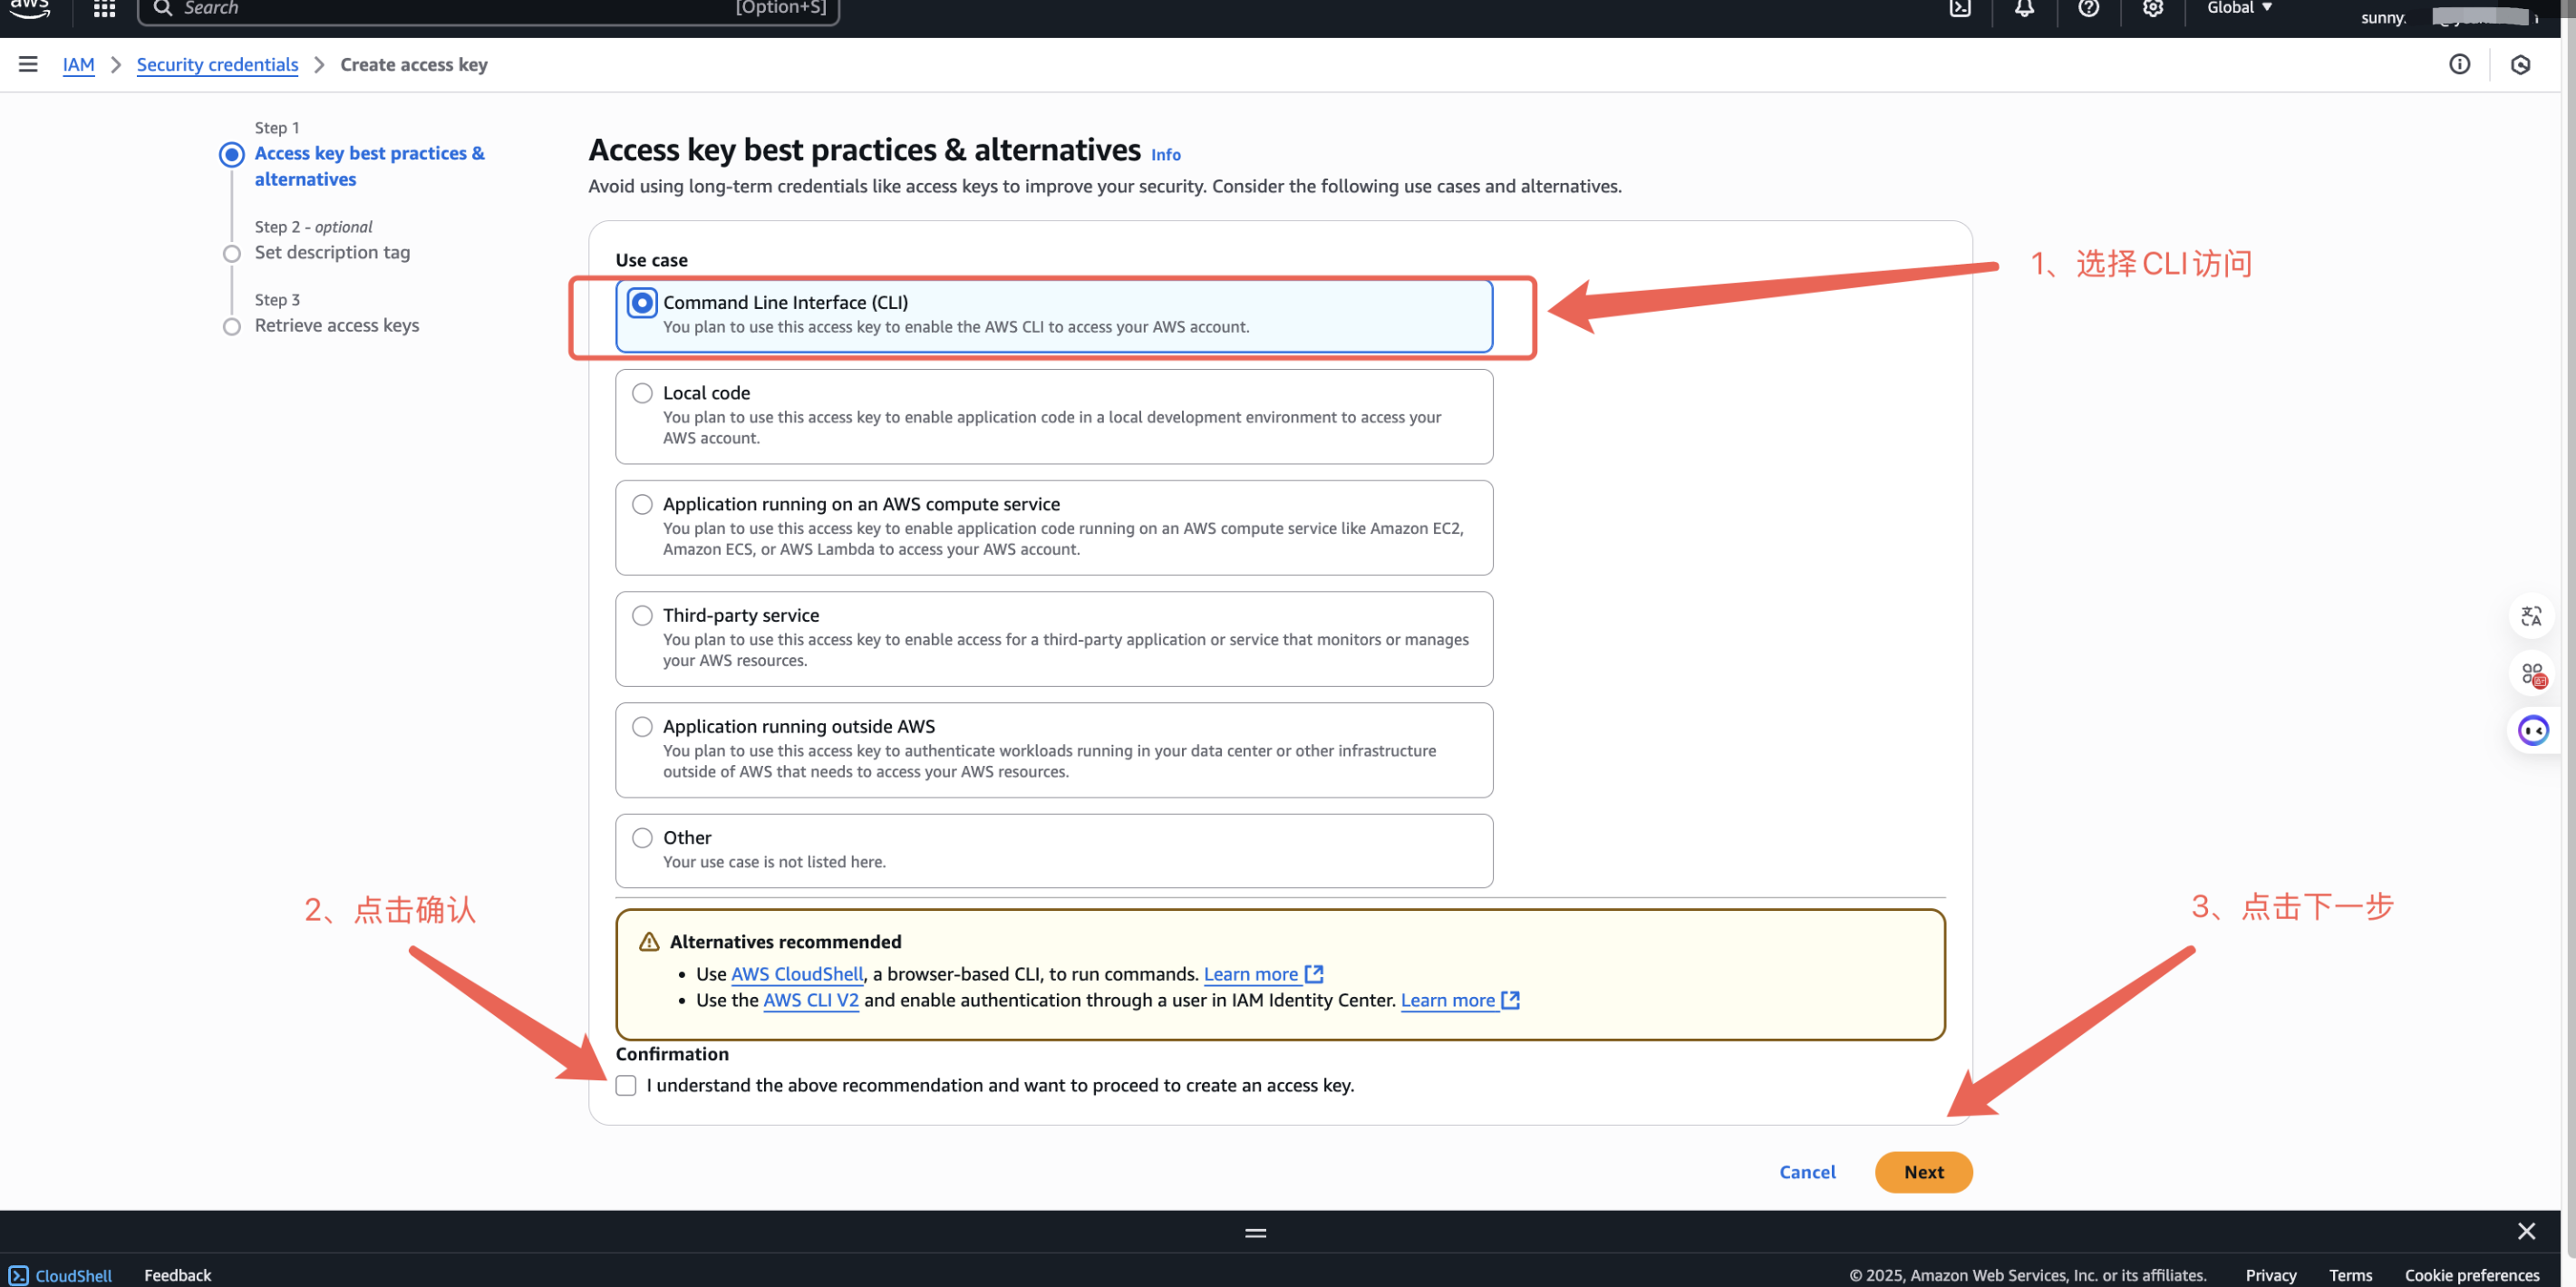Open the notifications bell
This screenshot has height=1287, width=2576.
2024,9
